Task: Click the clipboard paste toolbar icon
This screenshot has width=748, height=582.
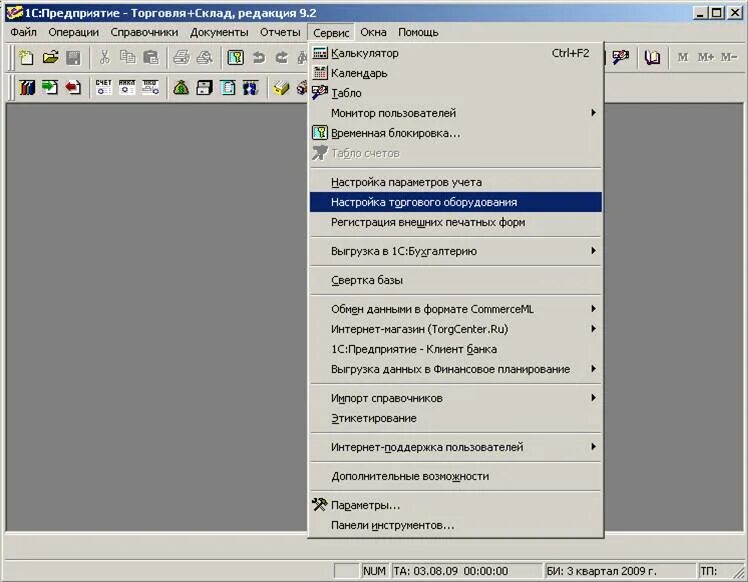Action: [x=151, y=58]
